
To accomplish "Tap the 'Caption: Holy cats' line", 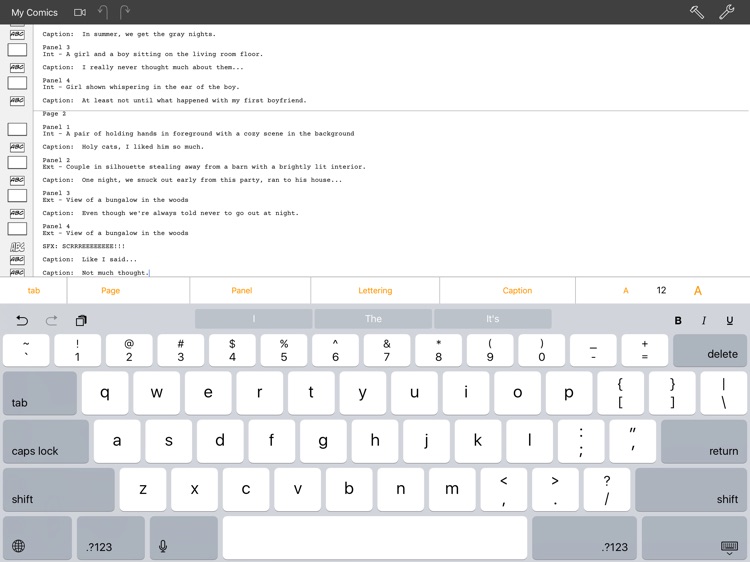I will tap(123, 147).
